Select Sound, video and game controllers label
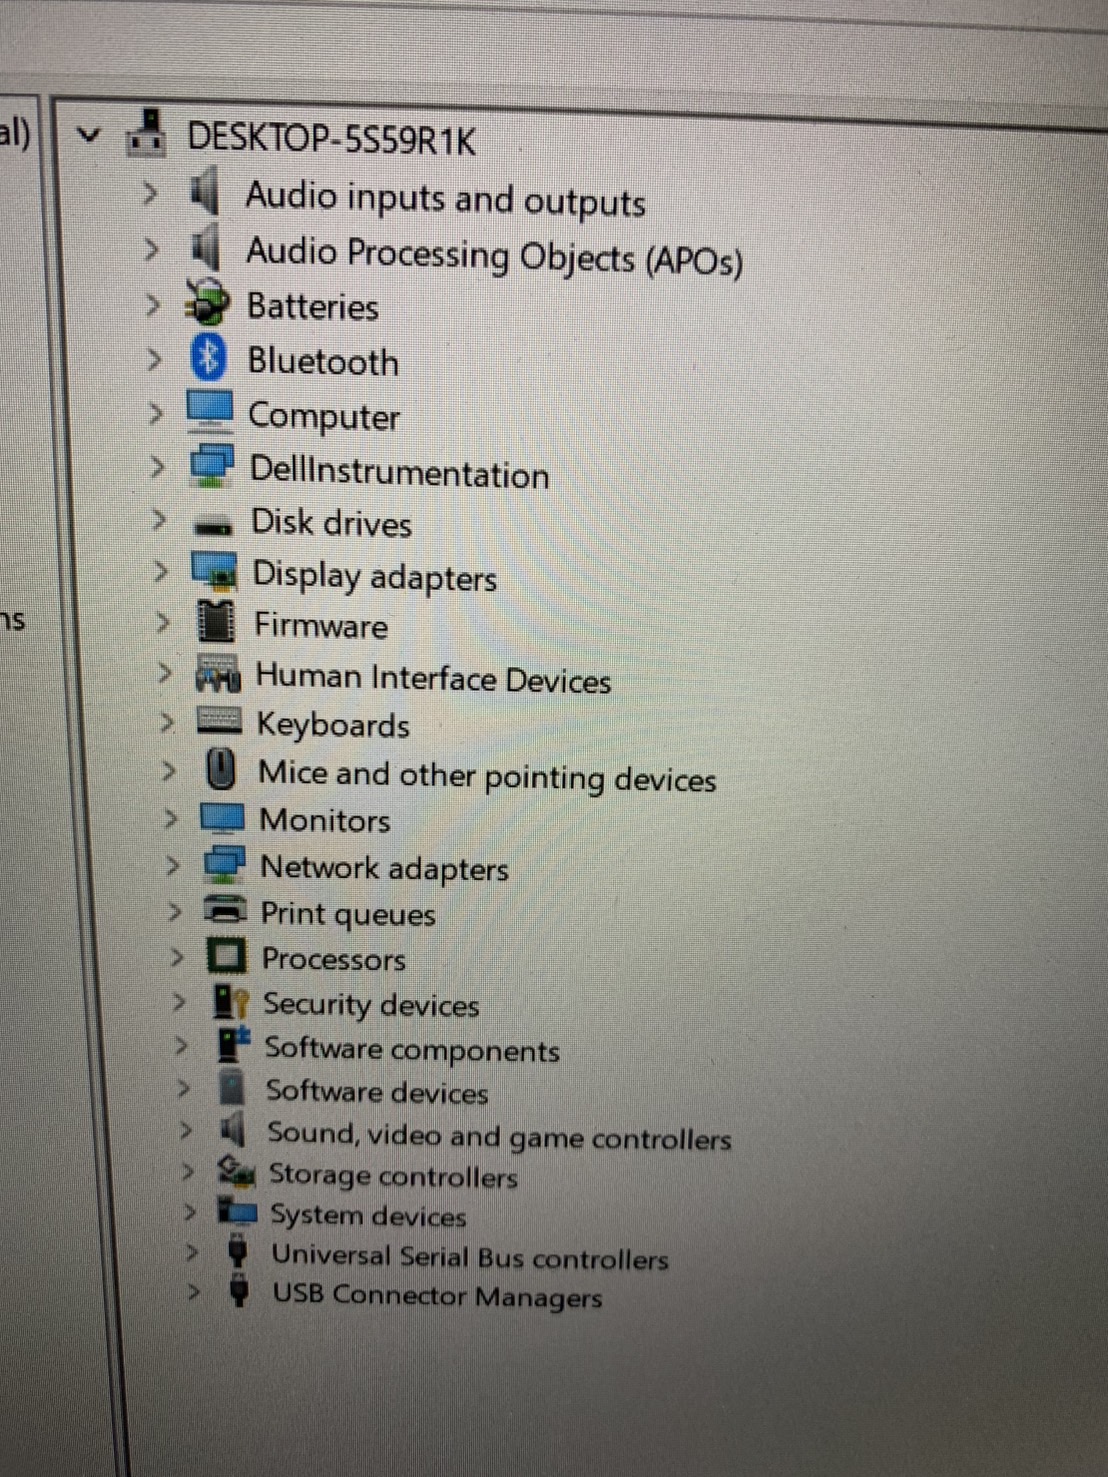The width and height of the screenshot is (1108, 1477). point(499,1136)
